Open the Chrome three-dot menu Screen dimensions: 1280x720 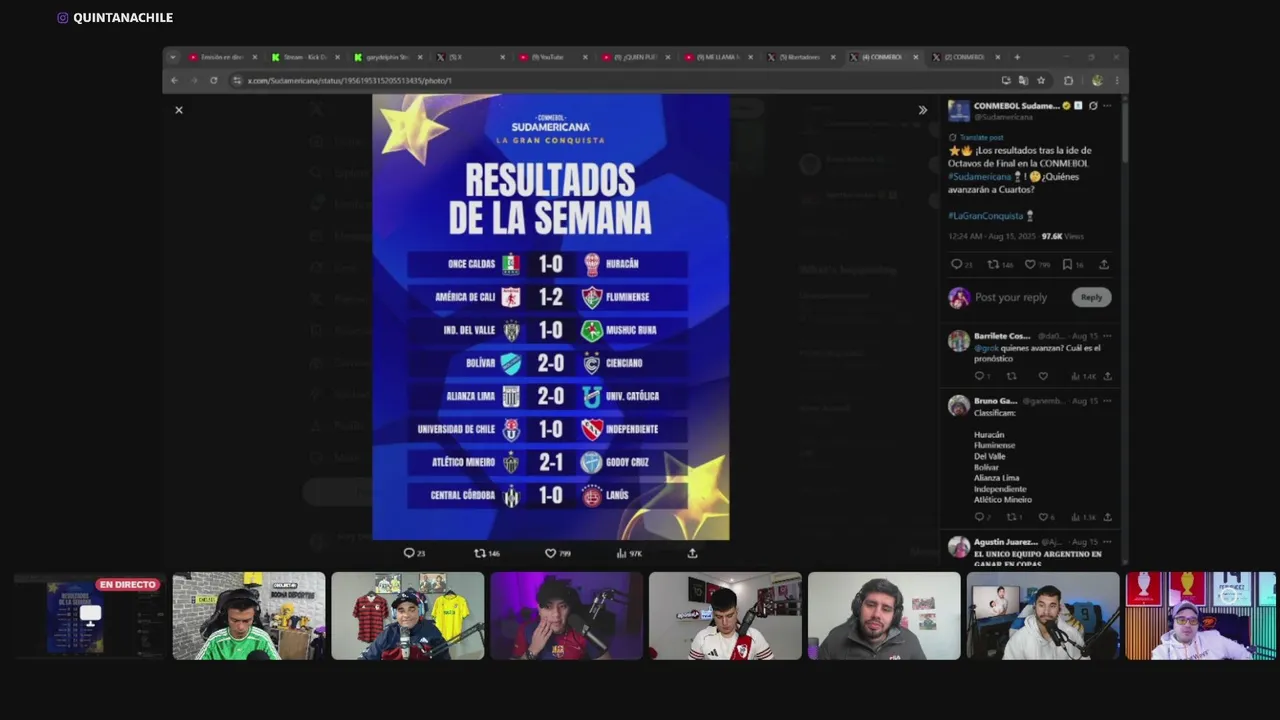coord(1117,80)
